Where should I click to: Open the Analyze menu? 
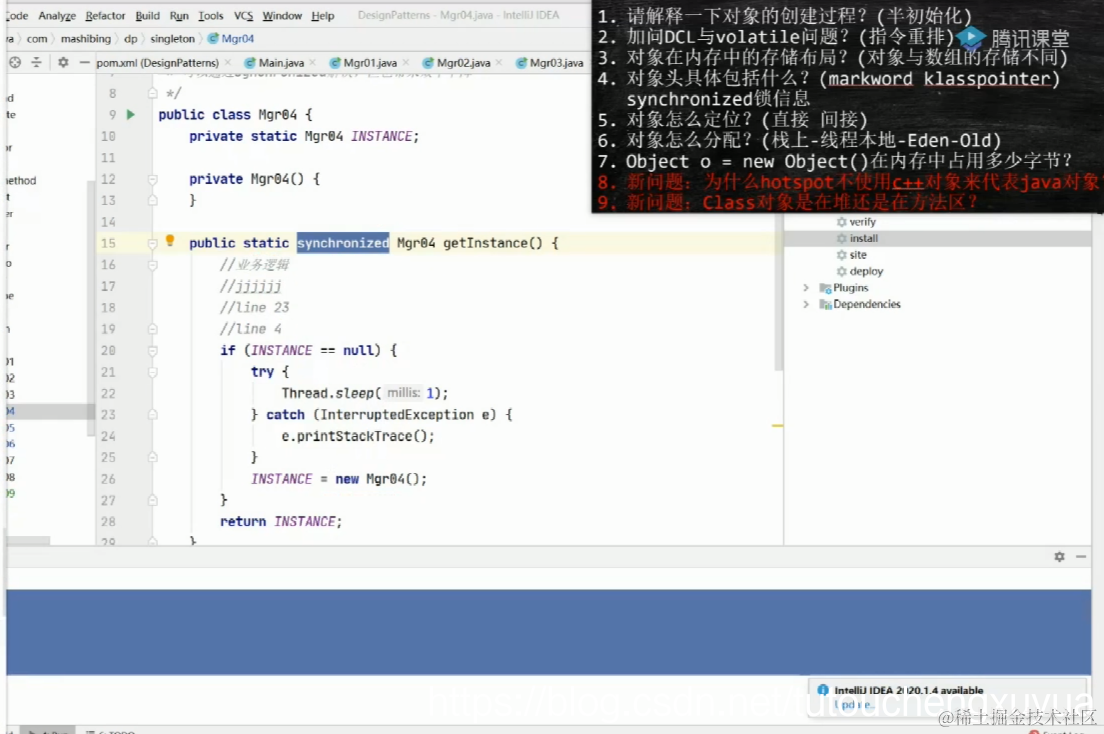[x=57, y=15]
